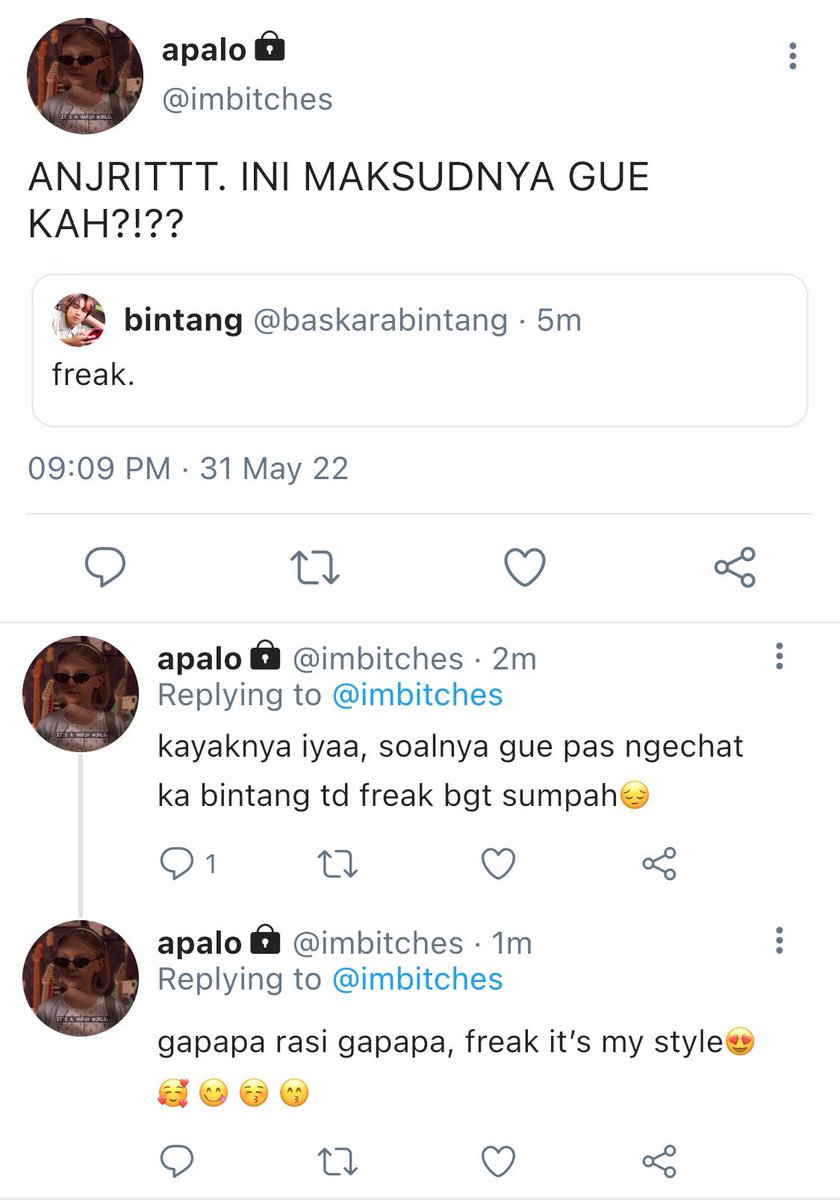
Task: Open the 09:09 PM · 31 May 22 timestamp
Action: [186, 469]
